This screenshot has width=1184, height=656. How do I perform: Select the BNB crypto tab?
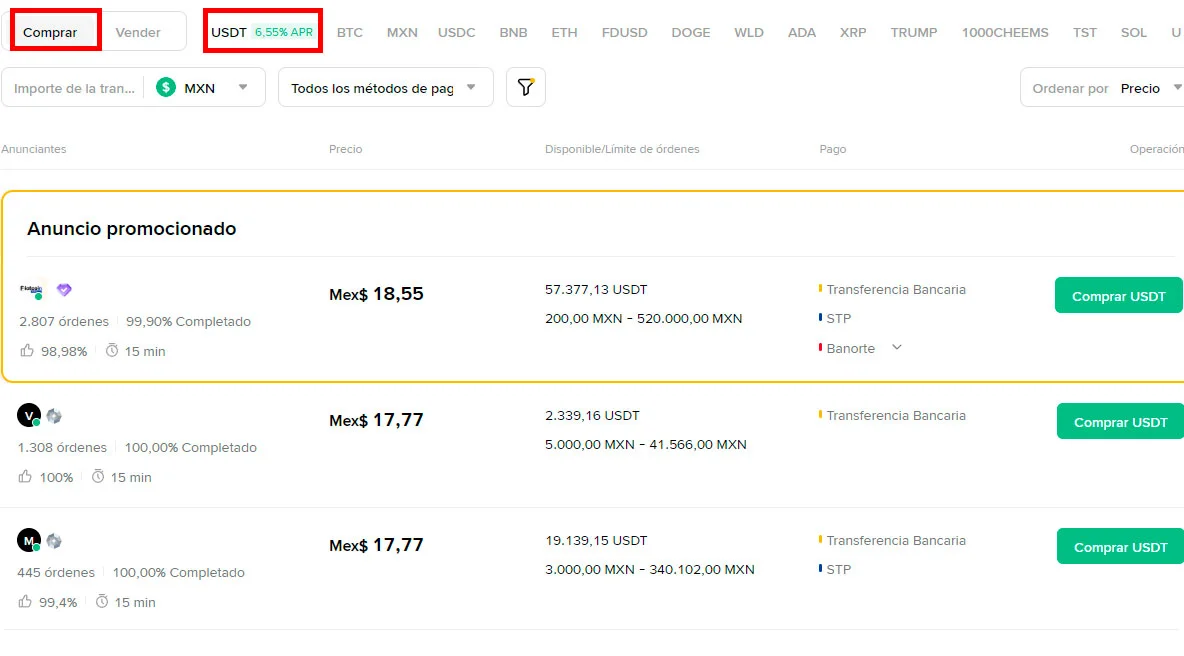pyautogui.click(x=513, y=32)
